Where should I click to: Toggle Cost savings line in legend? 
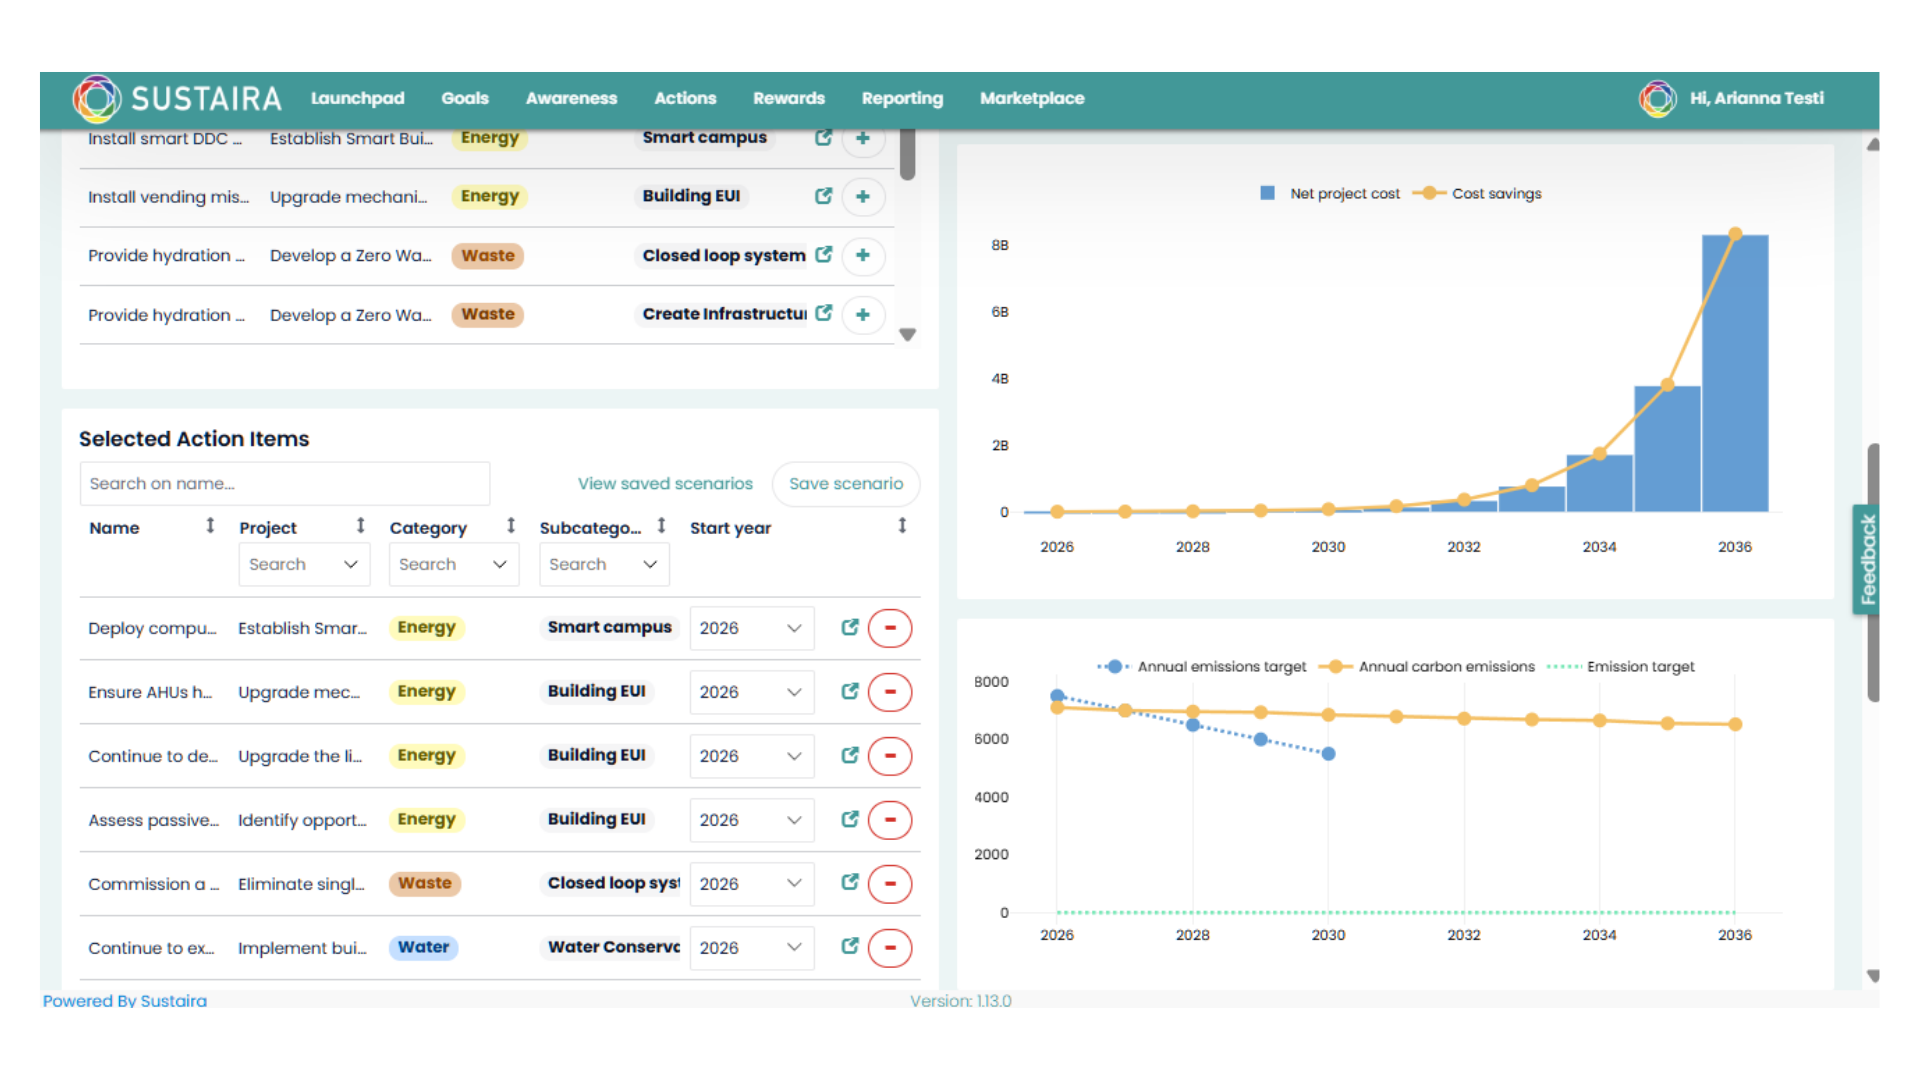point(1477,193)
